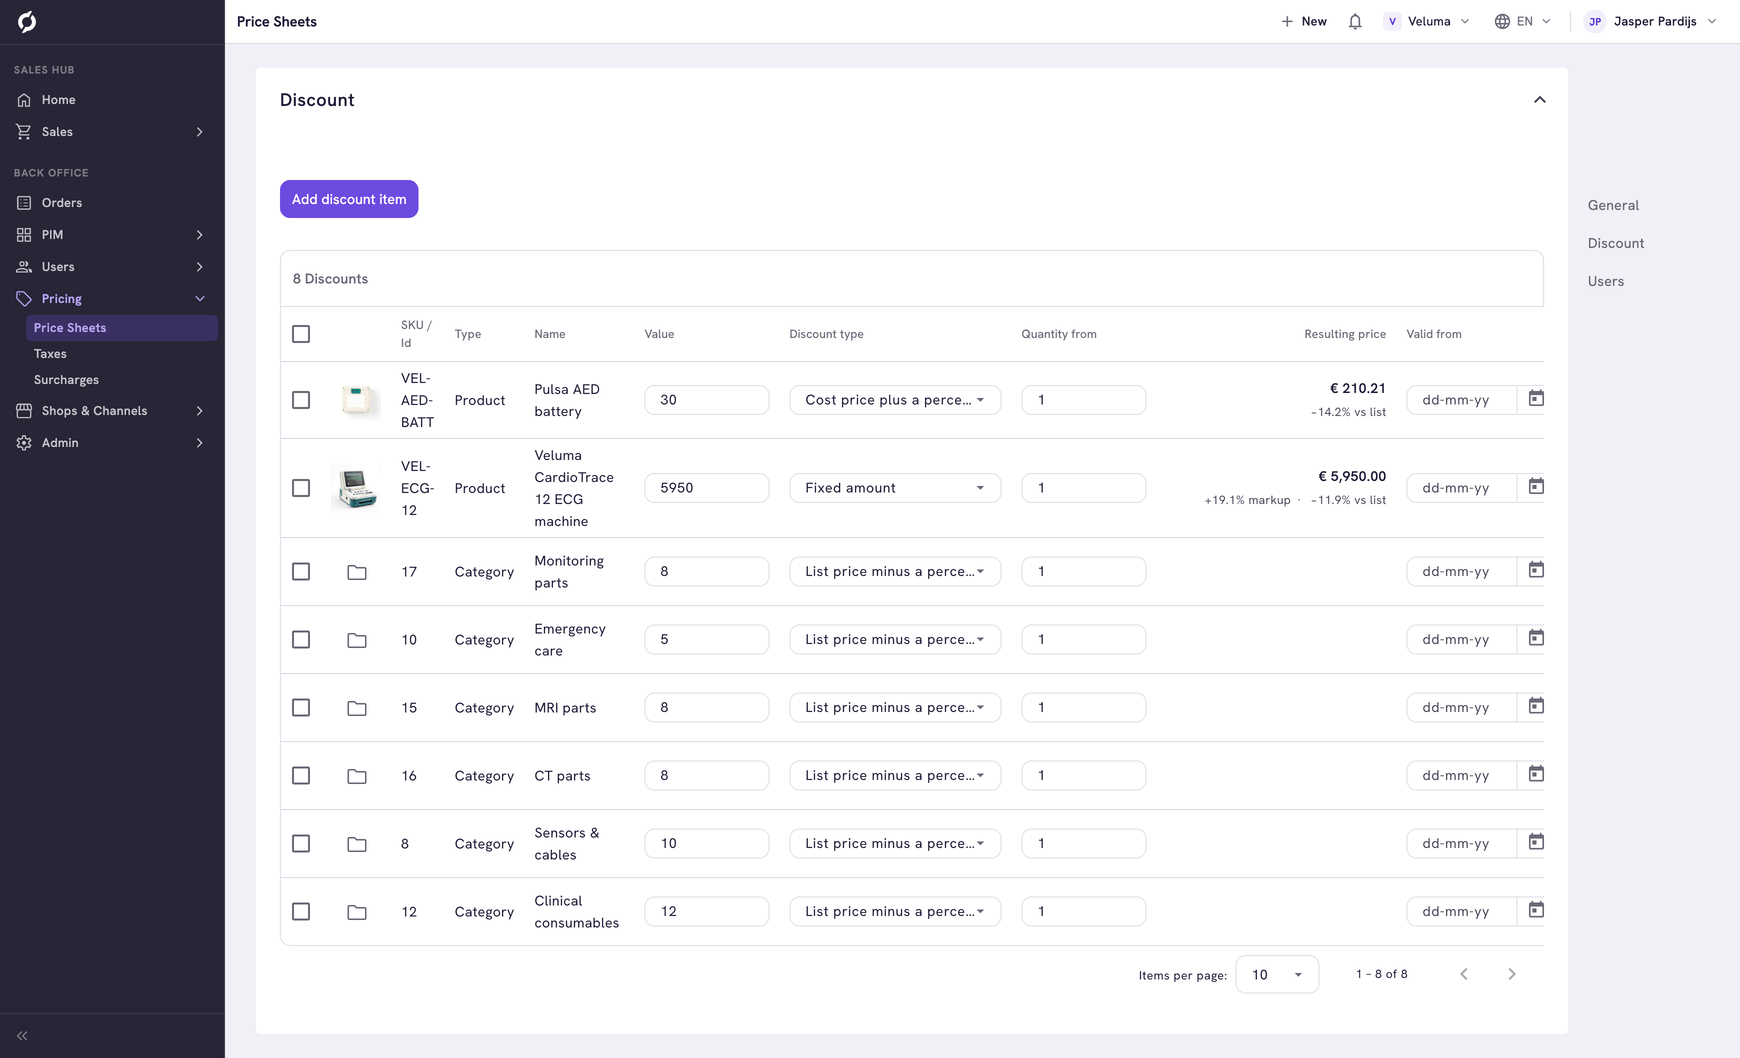Open calendar for Emergency care row
The height and width of the screenshot is (1058, 1740).
point(1536,639)
